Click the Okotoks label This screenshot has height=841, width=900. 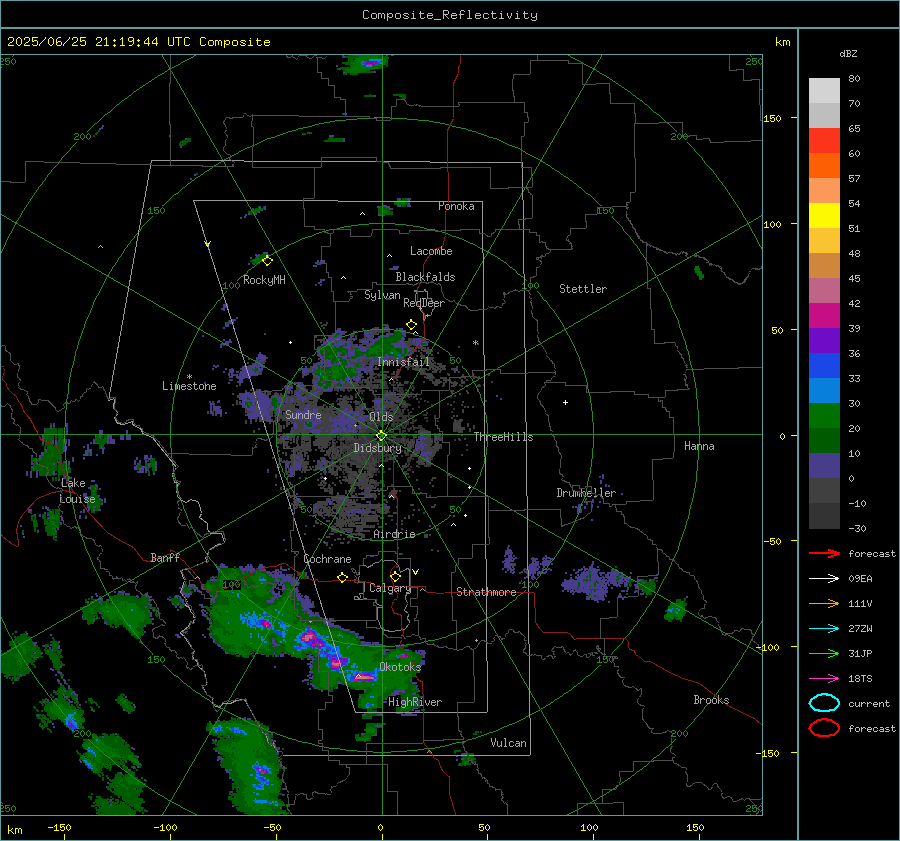pyautogui.click(x=400, y=667)
